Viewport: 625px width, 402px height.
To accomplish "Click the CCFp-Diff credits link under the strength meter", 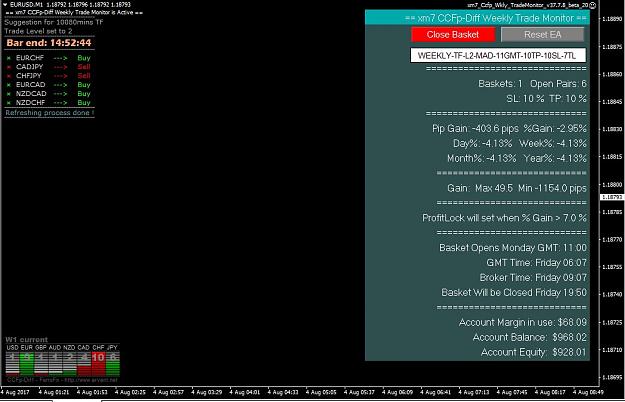I will pos(63,380).
